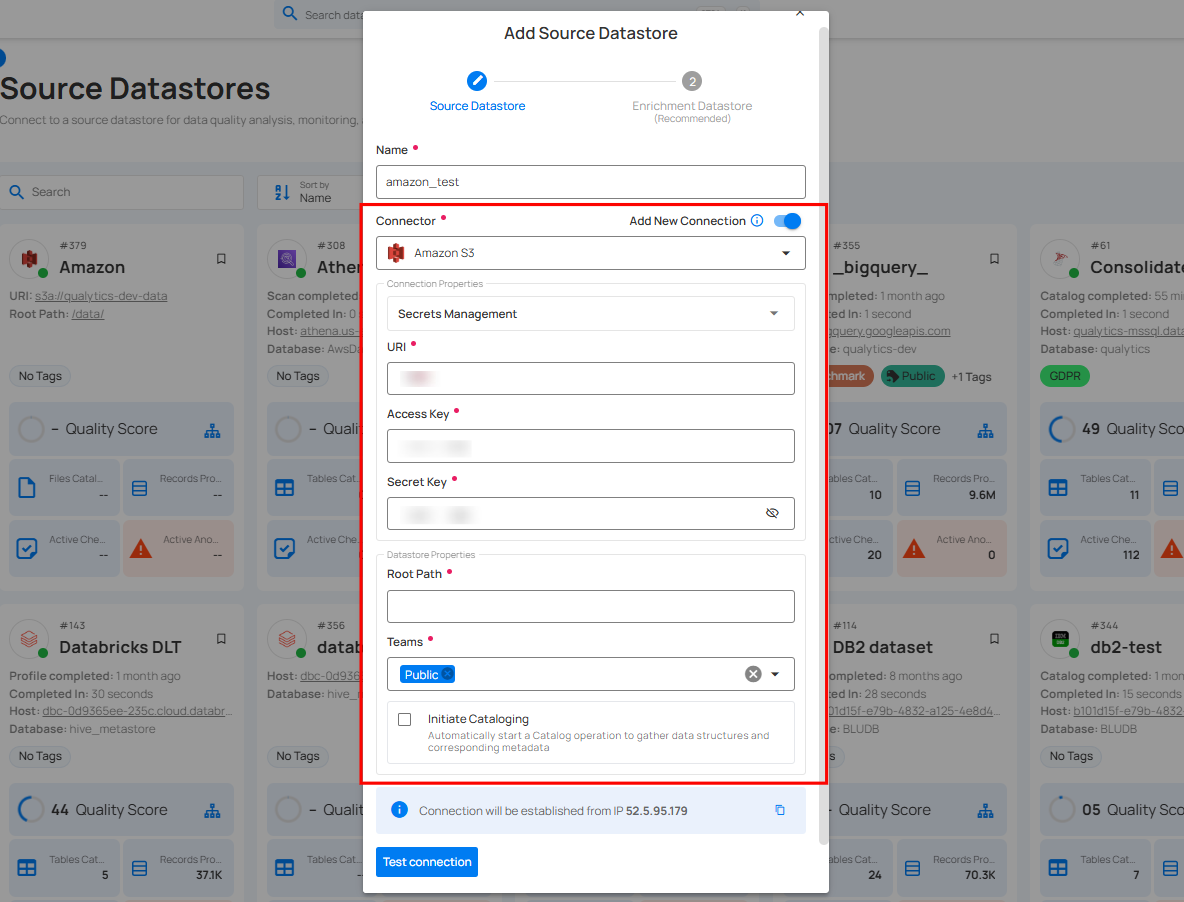Click inside the Root Path input field
This screenshot has height=902, width=1184.
coord(590,606)
